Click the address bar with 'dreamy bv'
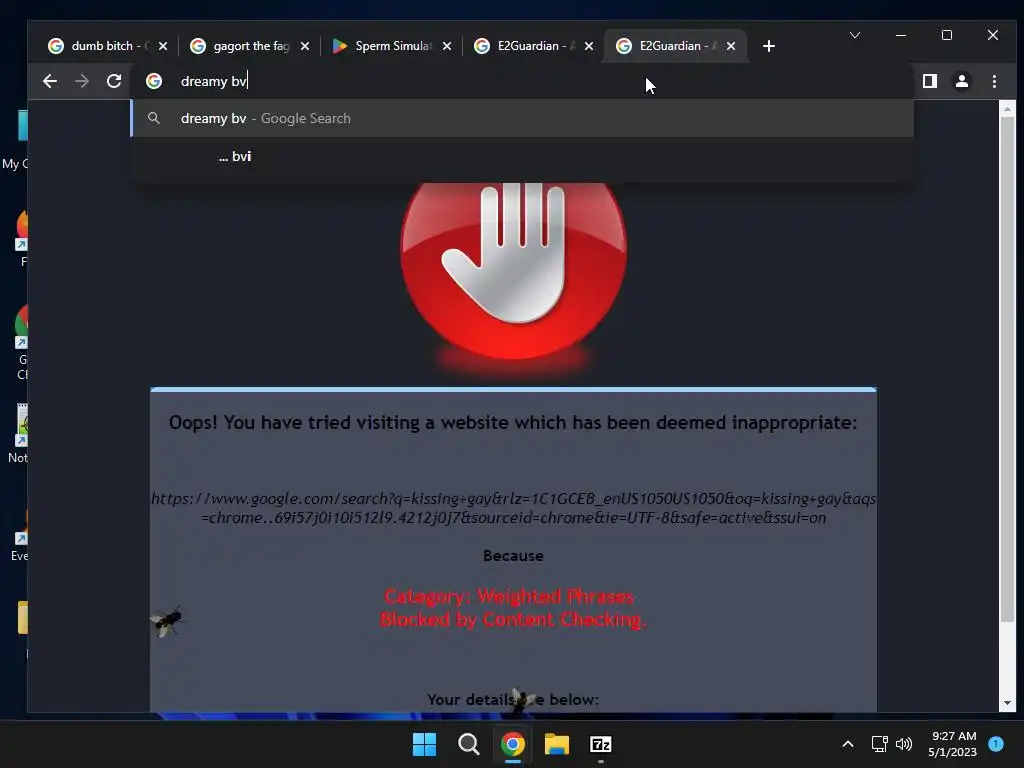The width and height of the screenshot is (1024, 768). pos(522,81)
